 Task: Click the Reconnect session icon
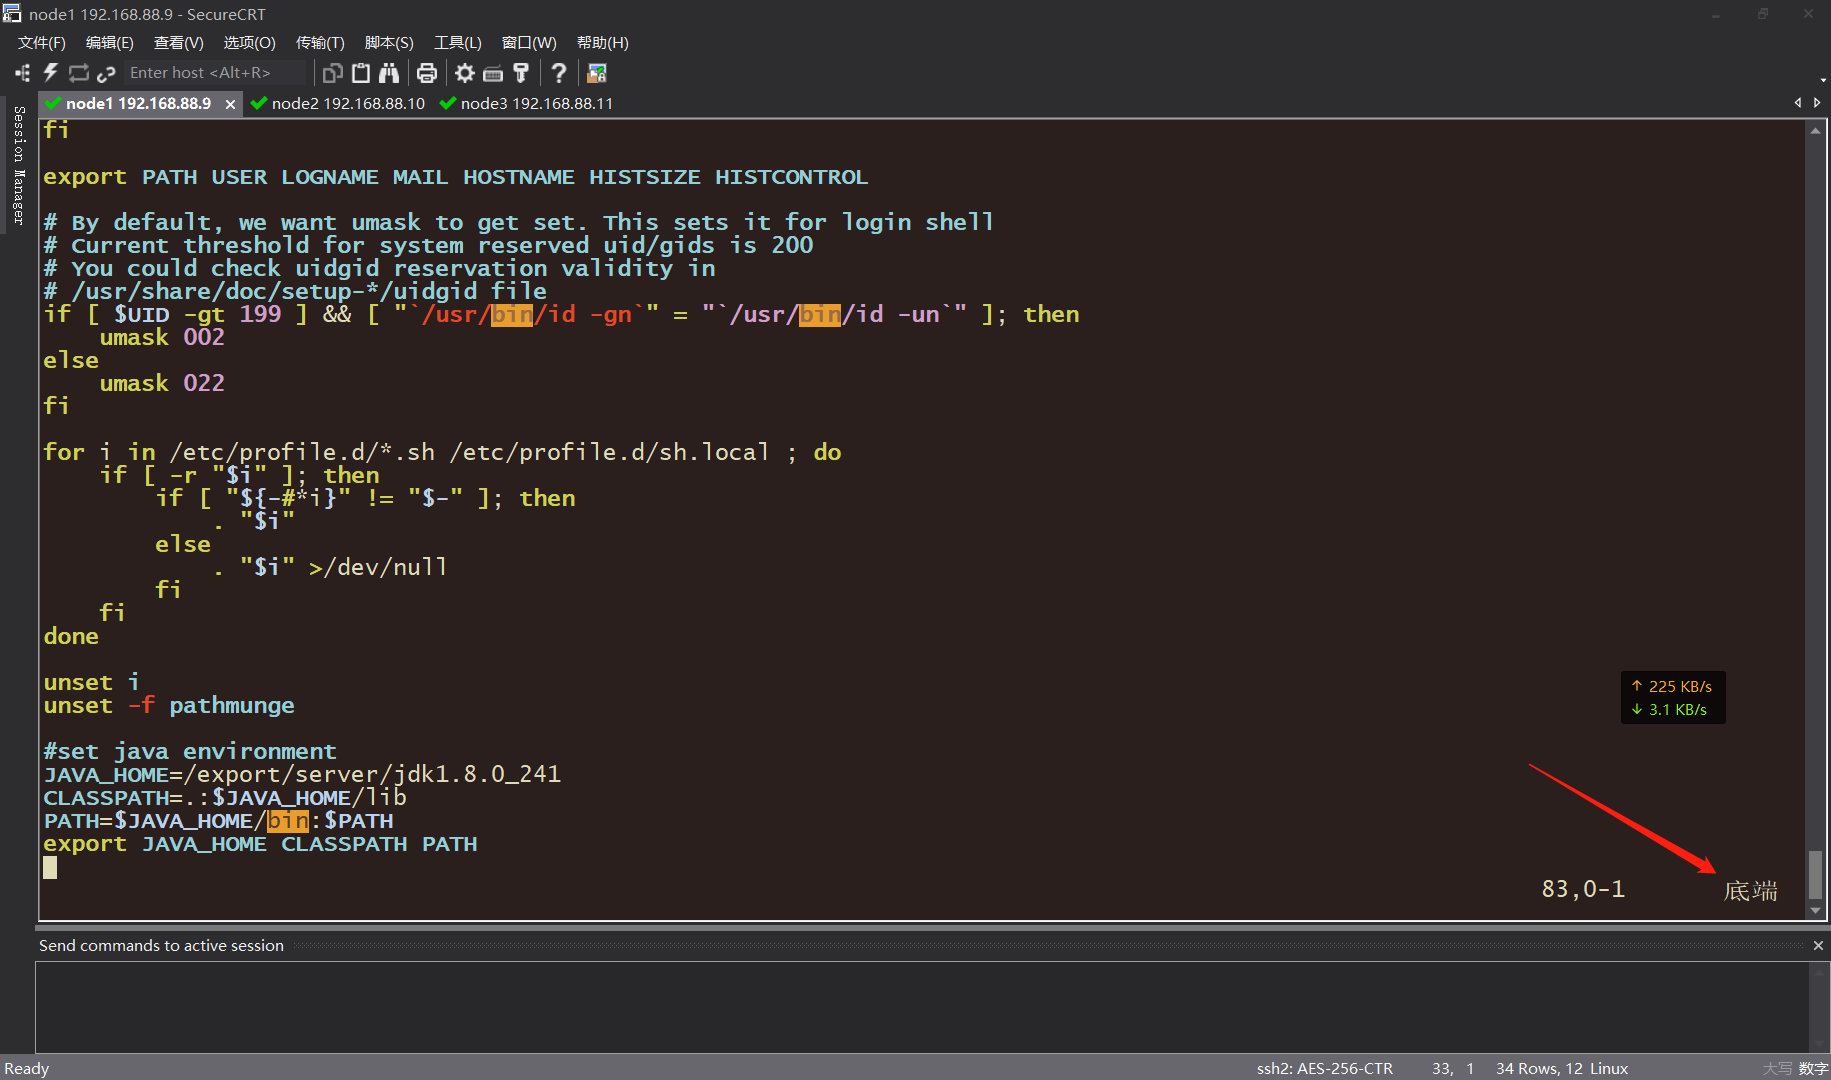(79, 73)
